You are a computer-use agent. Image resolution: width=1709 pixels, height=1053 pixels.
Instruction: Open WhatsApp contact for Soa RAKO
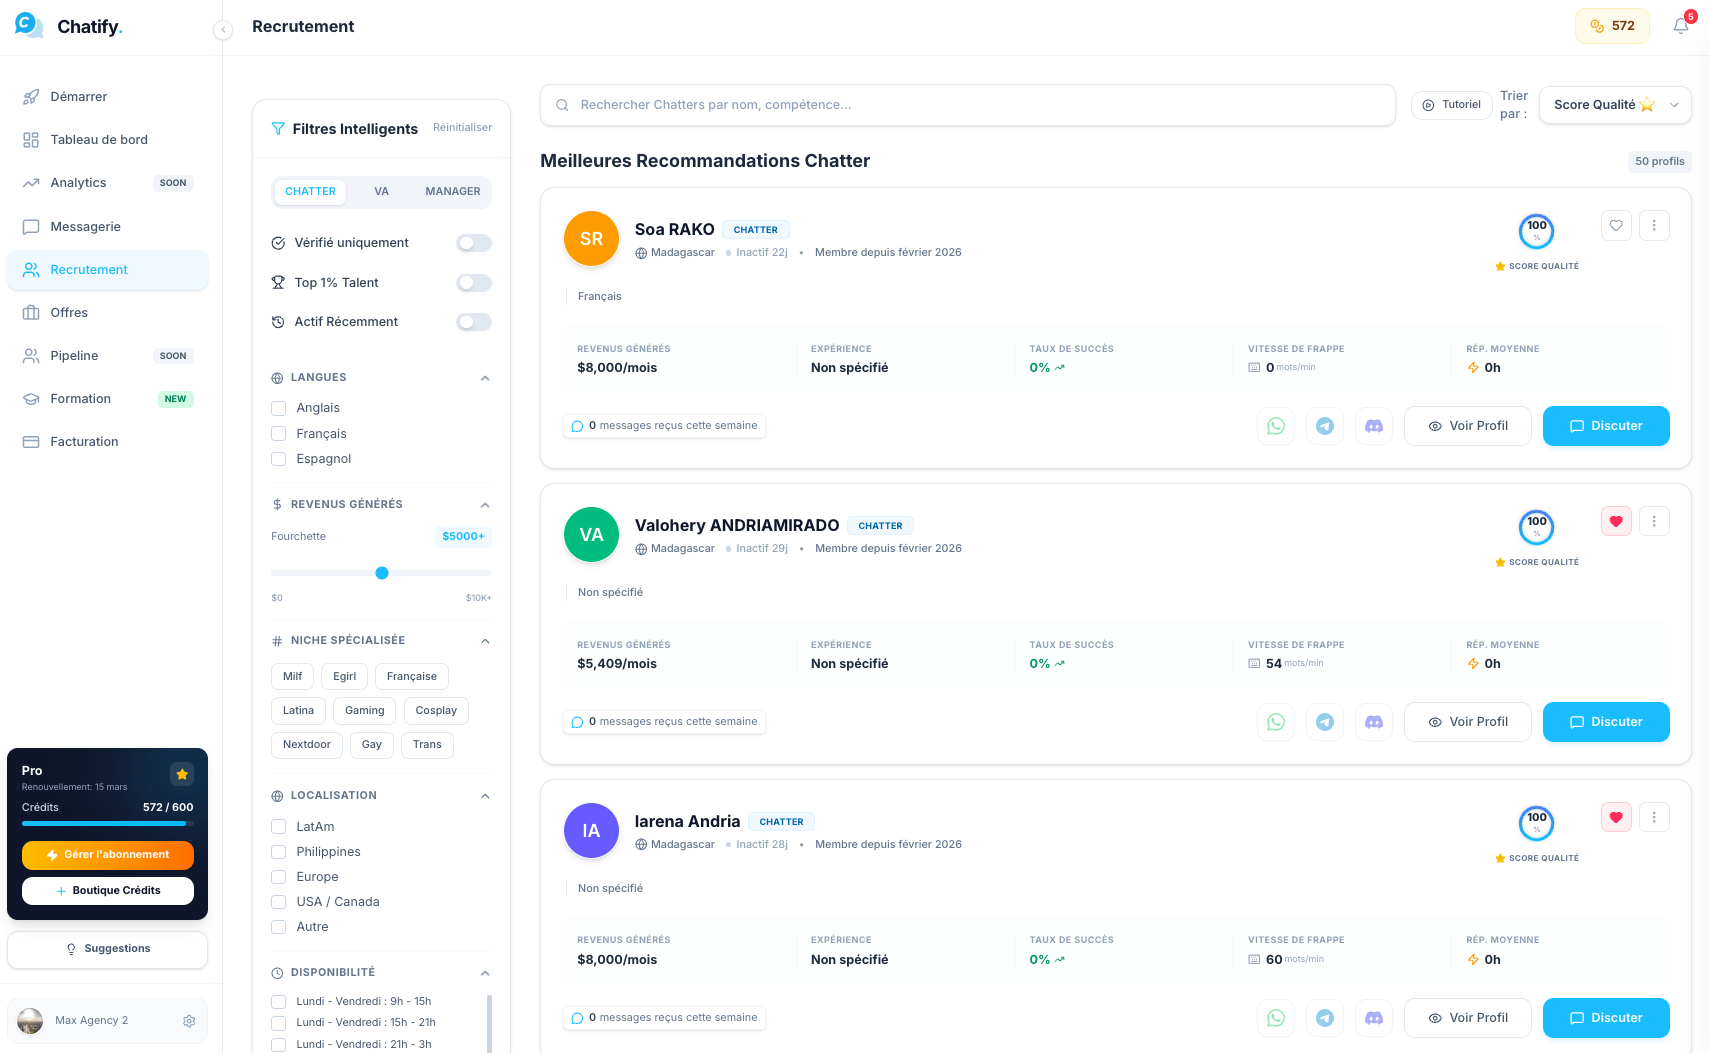(1276, 426)
